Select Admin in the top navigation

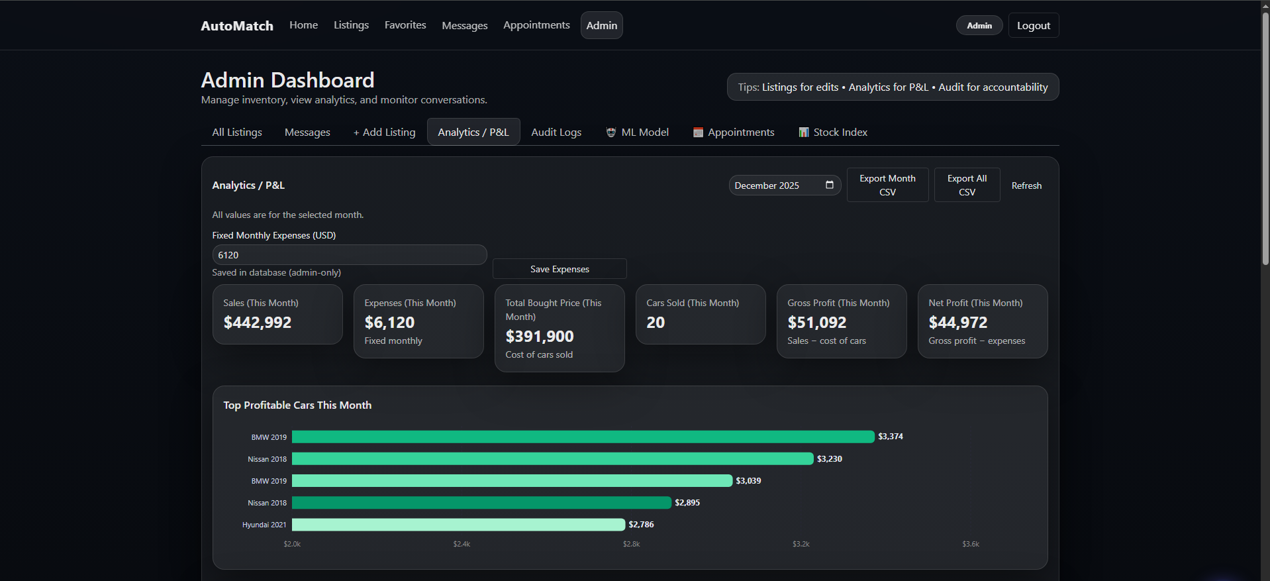pyautogui.click(x=602, y=25)
